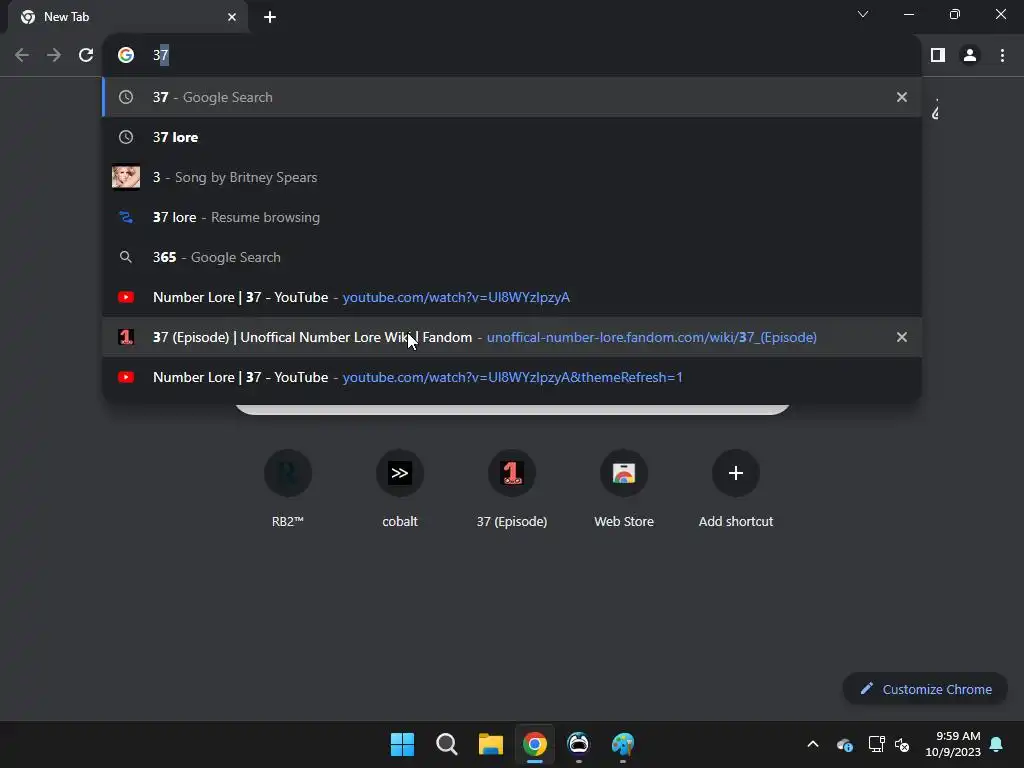Open the clock showing 9:59 AM
This screenshot has height=768, width=1024.
(953, 744)
